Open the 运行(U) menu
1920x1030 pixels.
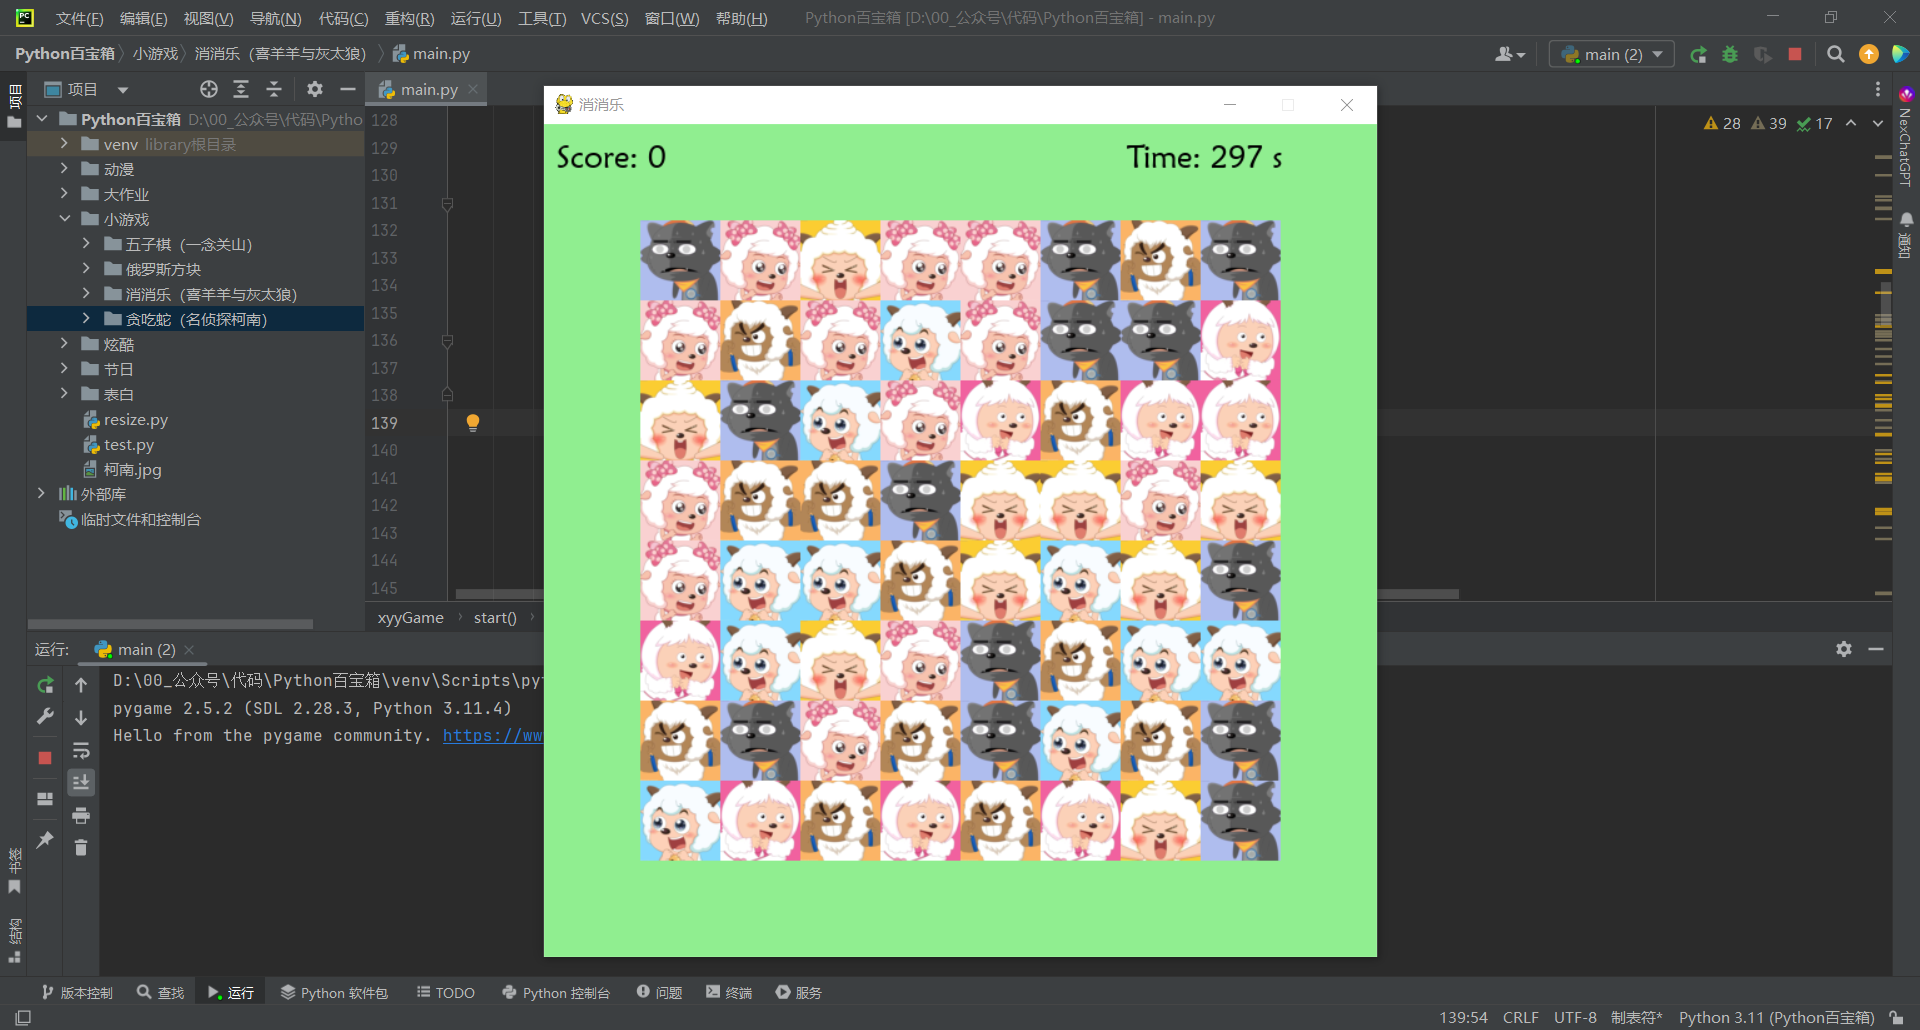point(476,18)
